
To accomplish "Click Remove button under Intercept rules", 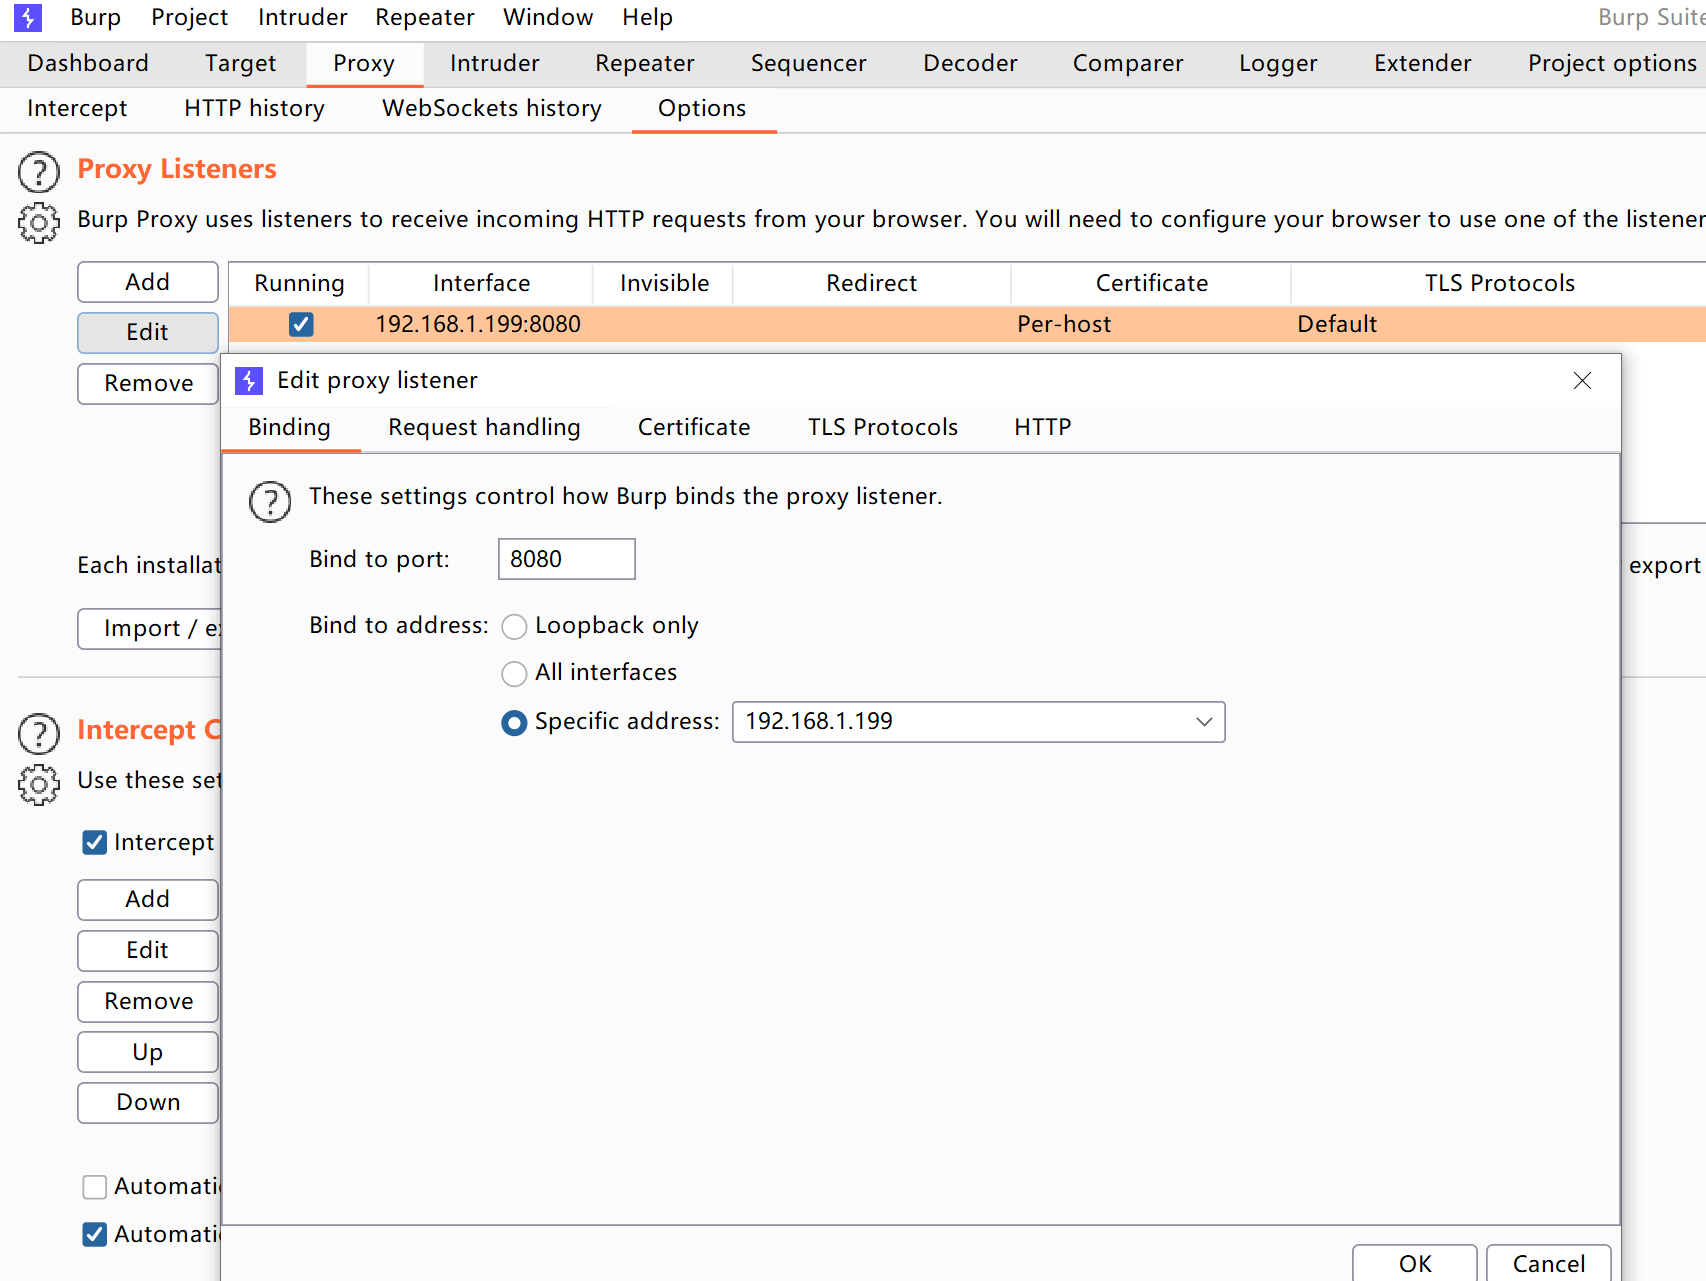I will click(148, 1001).
